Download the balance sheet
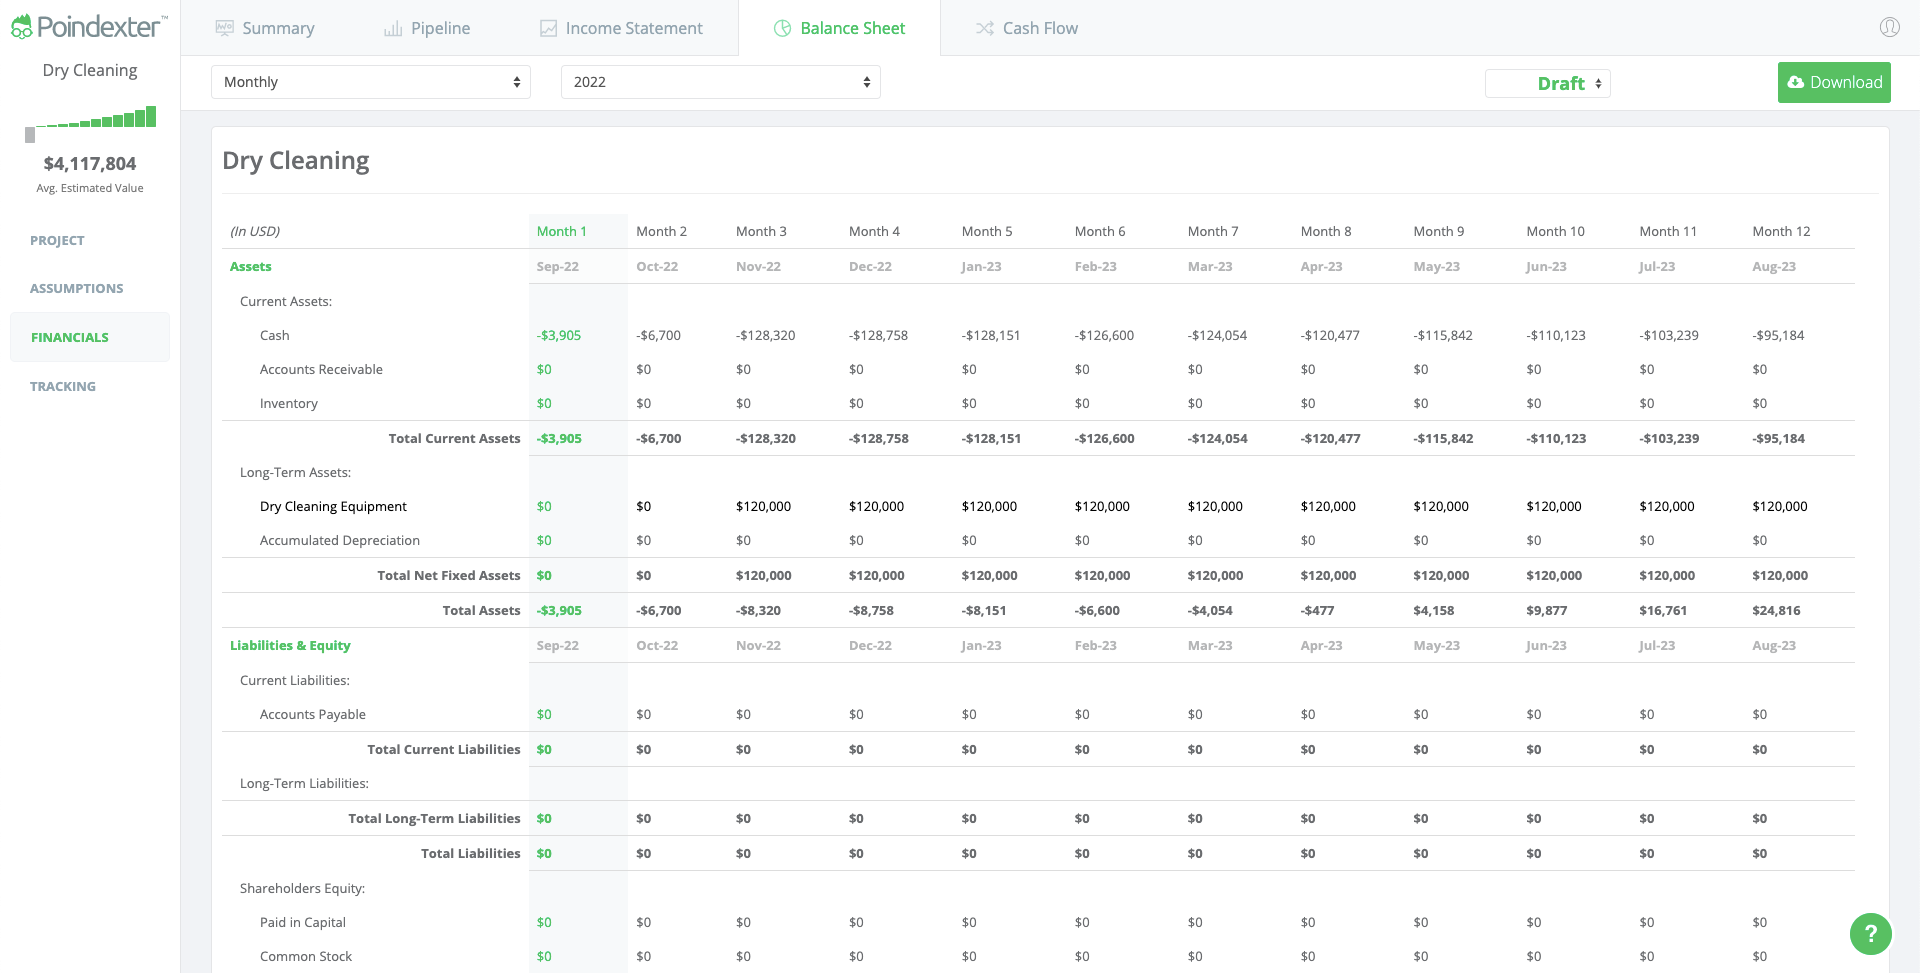 point(1834,82)
